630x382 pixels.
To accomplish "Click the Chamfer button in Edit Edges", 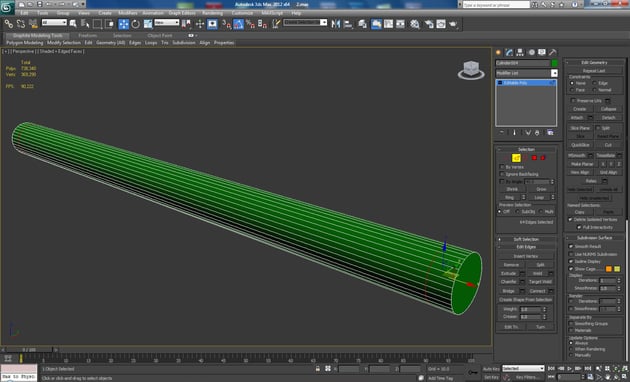I will click(x=509, y=282).
